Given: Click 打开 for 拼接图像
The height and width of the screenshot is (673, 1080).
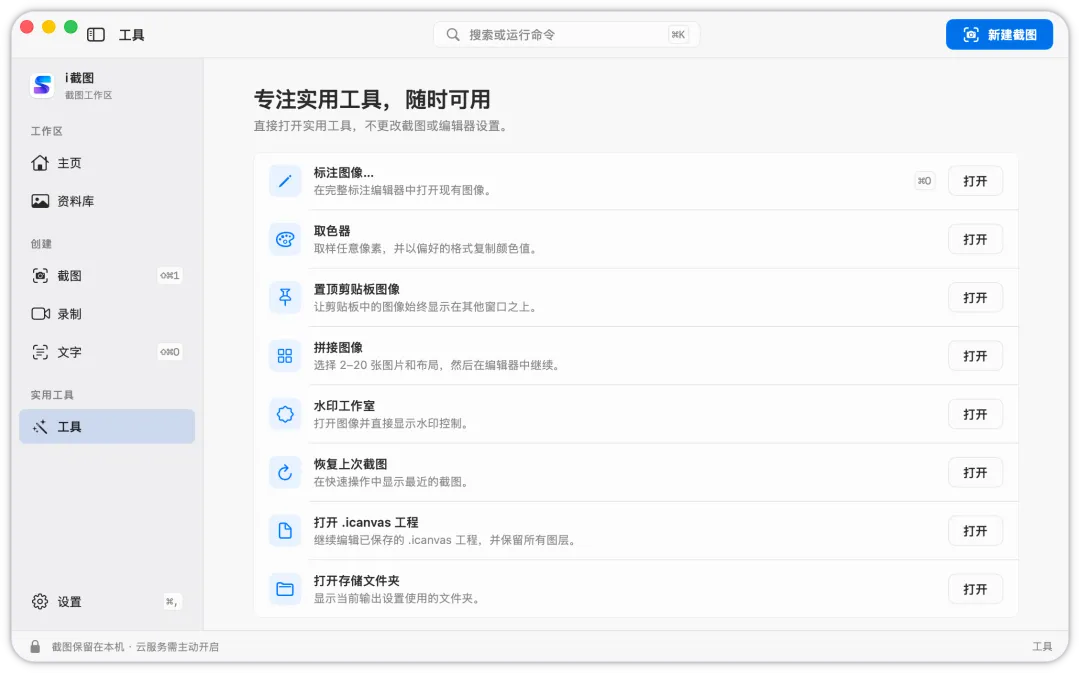Looking at the screenshot, I should point(975,355).
